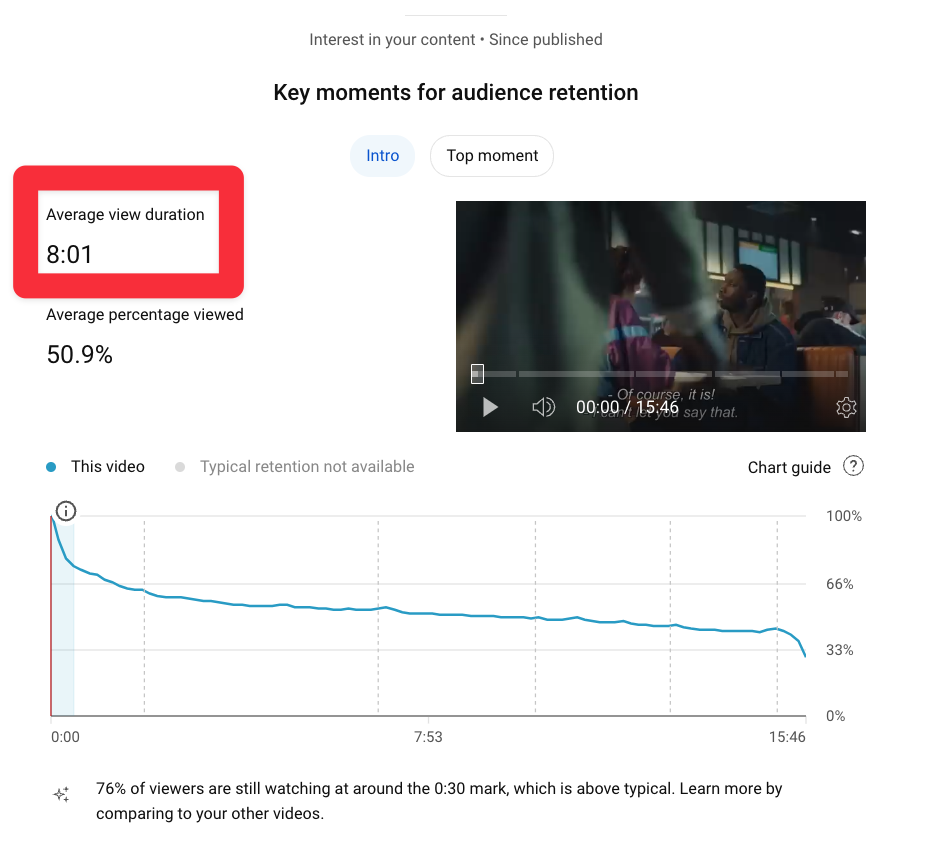The width and height of the screenshot is (946, 849).
Task: Click the gray dot beside Typical retention
Action: pyautogui.click(x=180, y=467)
